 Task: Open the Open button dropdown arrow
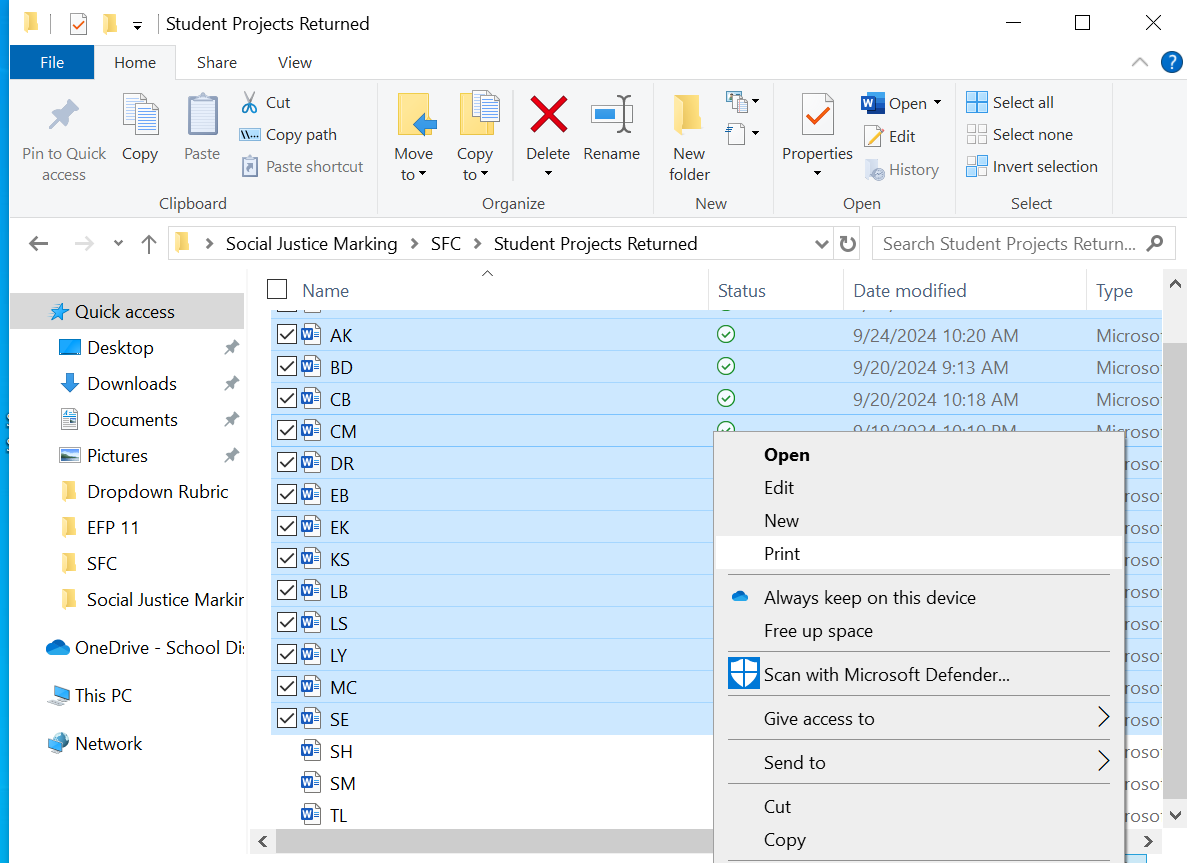click(x=937, y=102)
